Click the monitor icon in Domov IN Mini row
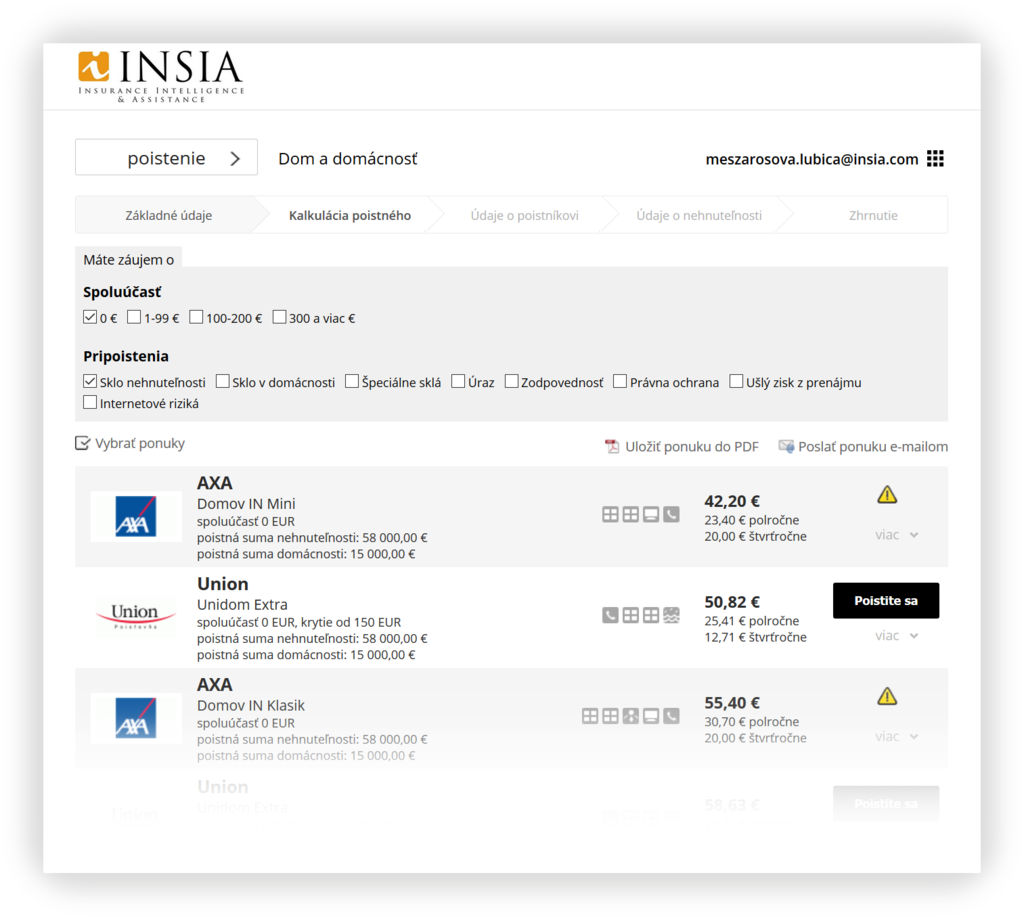 [x=651, y=515]
